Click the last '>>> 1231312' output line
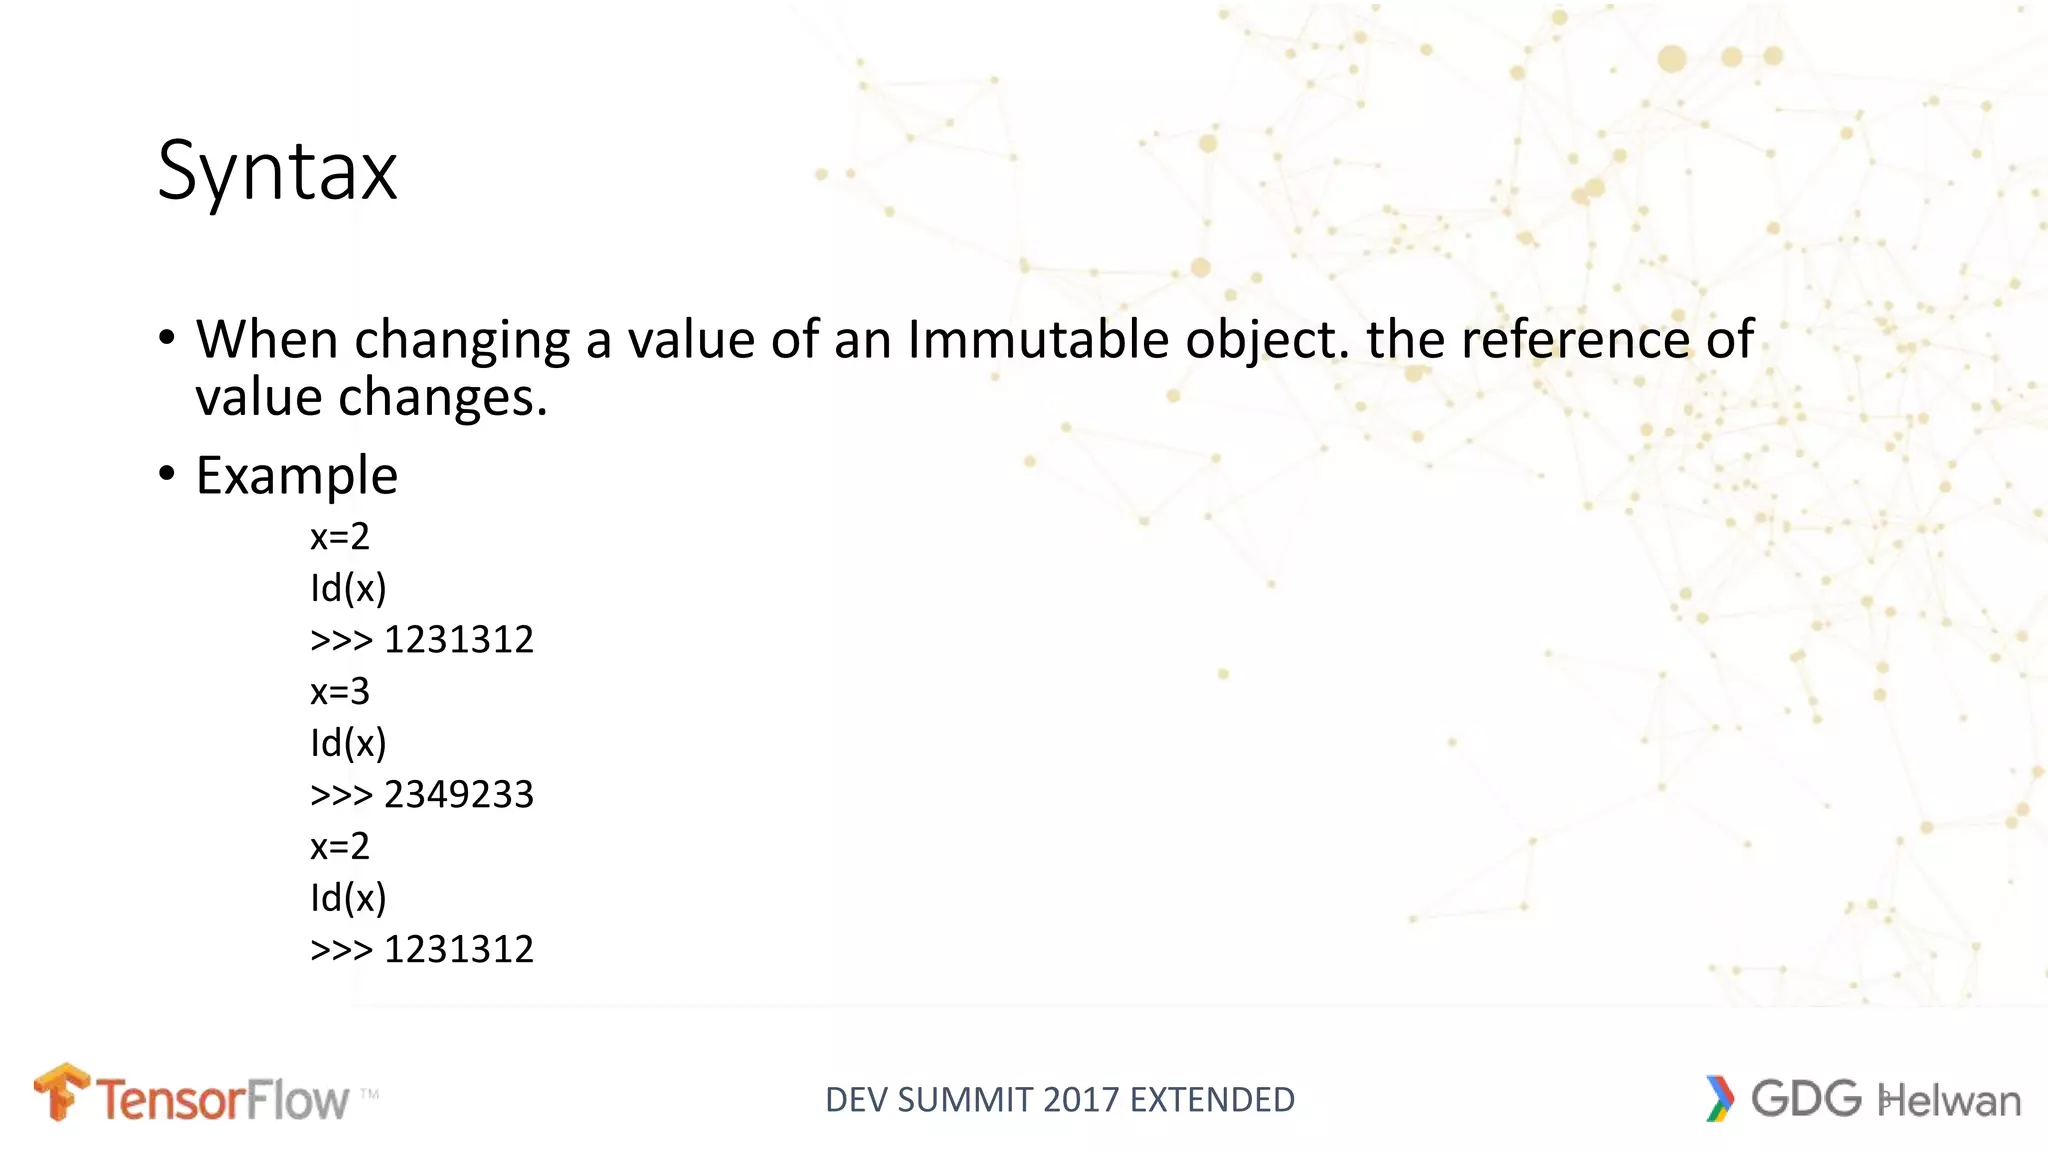The width and height of the screenshot is (2048, 1152). coord(421,949)
